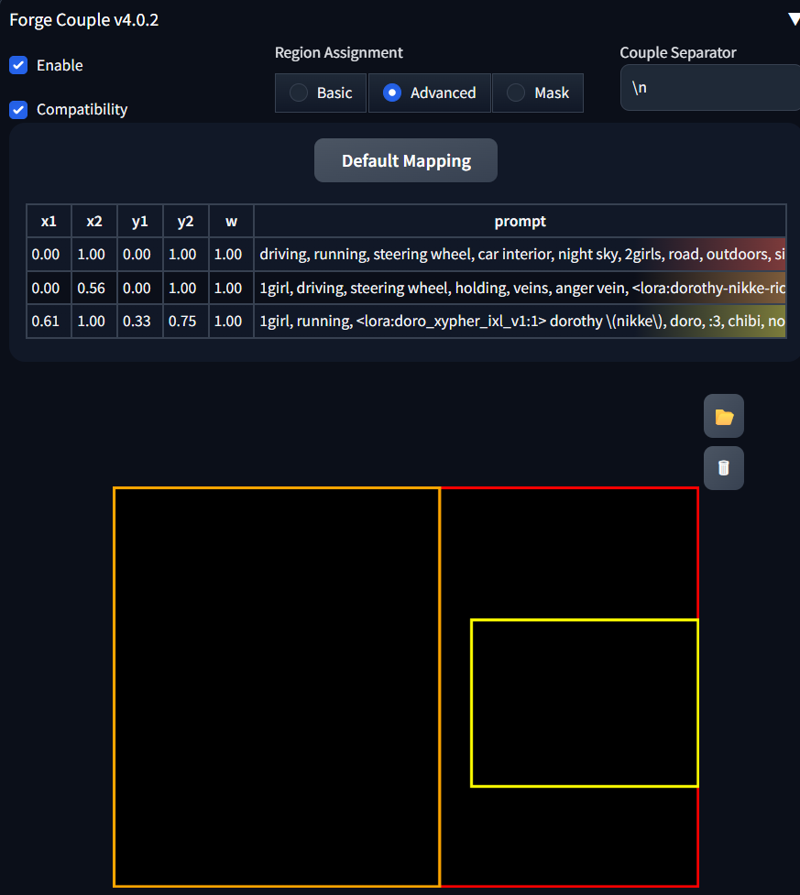The image size is (800, 895).
Task: Select the y2 cell showing 0.75
Action: (185, 321)
